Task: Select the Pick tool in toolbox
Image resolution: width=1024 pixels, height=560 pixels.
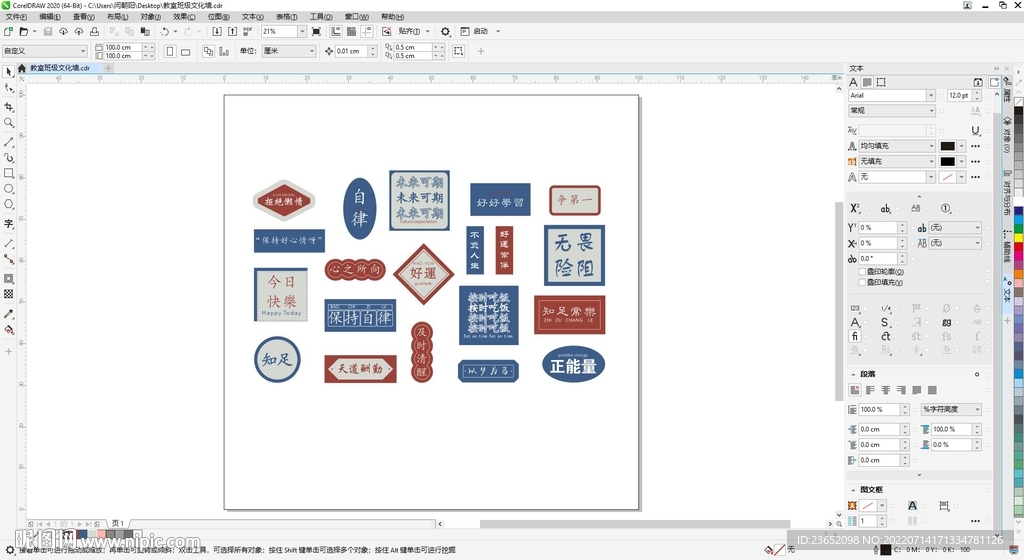Action: 8,72
